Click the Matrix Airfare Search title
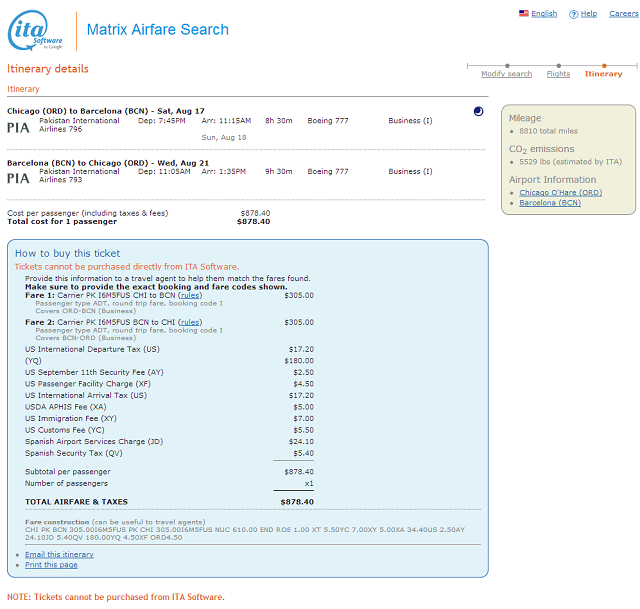The height and width of the screenshot is (609, 640). point(158,29)
